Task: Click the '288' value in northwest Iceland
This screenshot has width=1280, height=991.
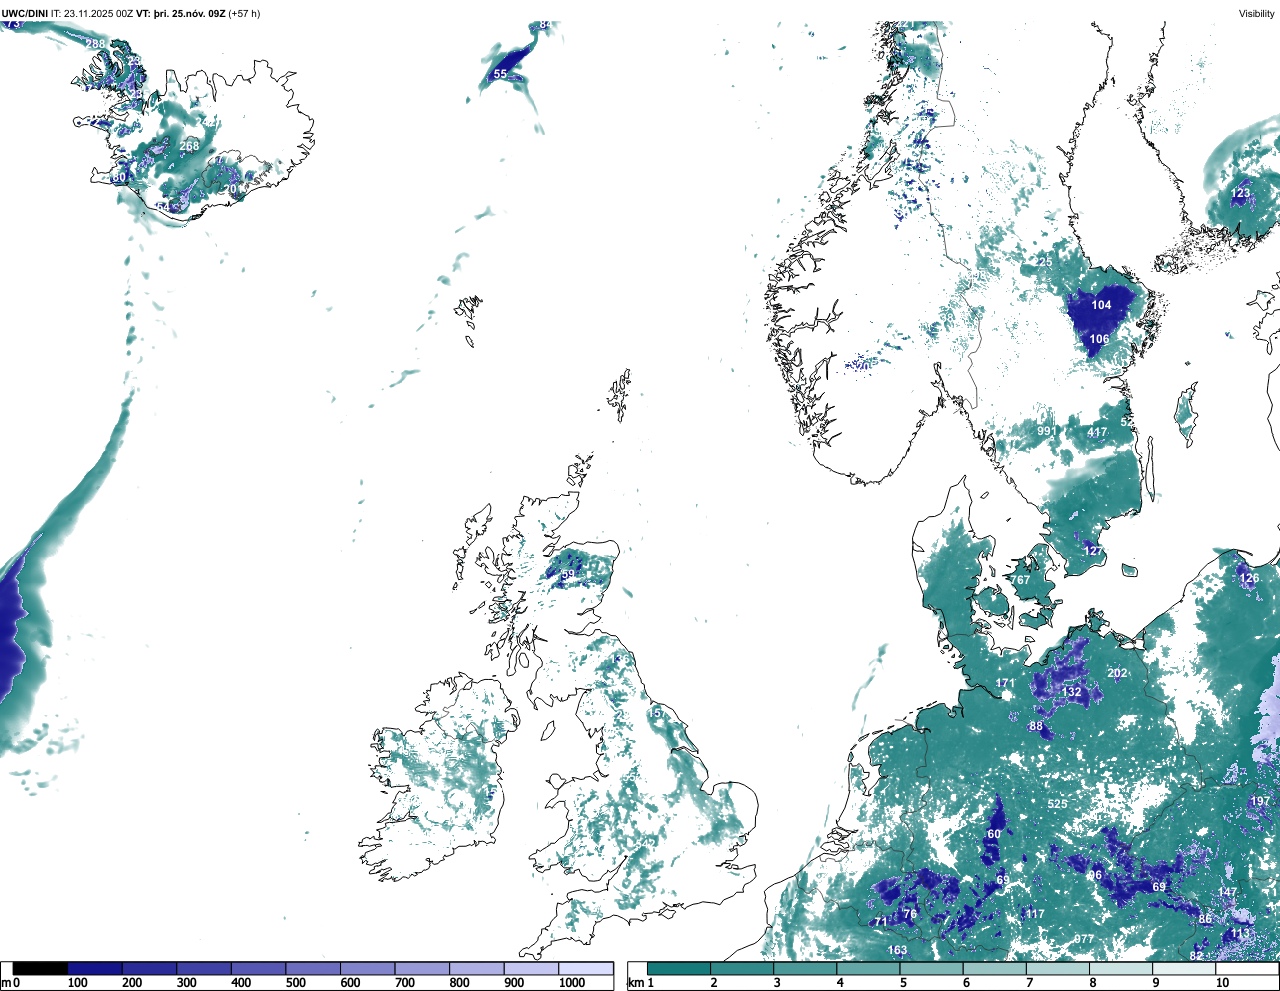Action: 95,44
